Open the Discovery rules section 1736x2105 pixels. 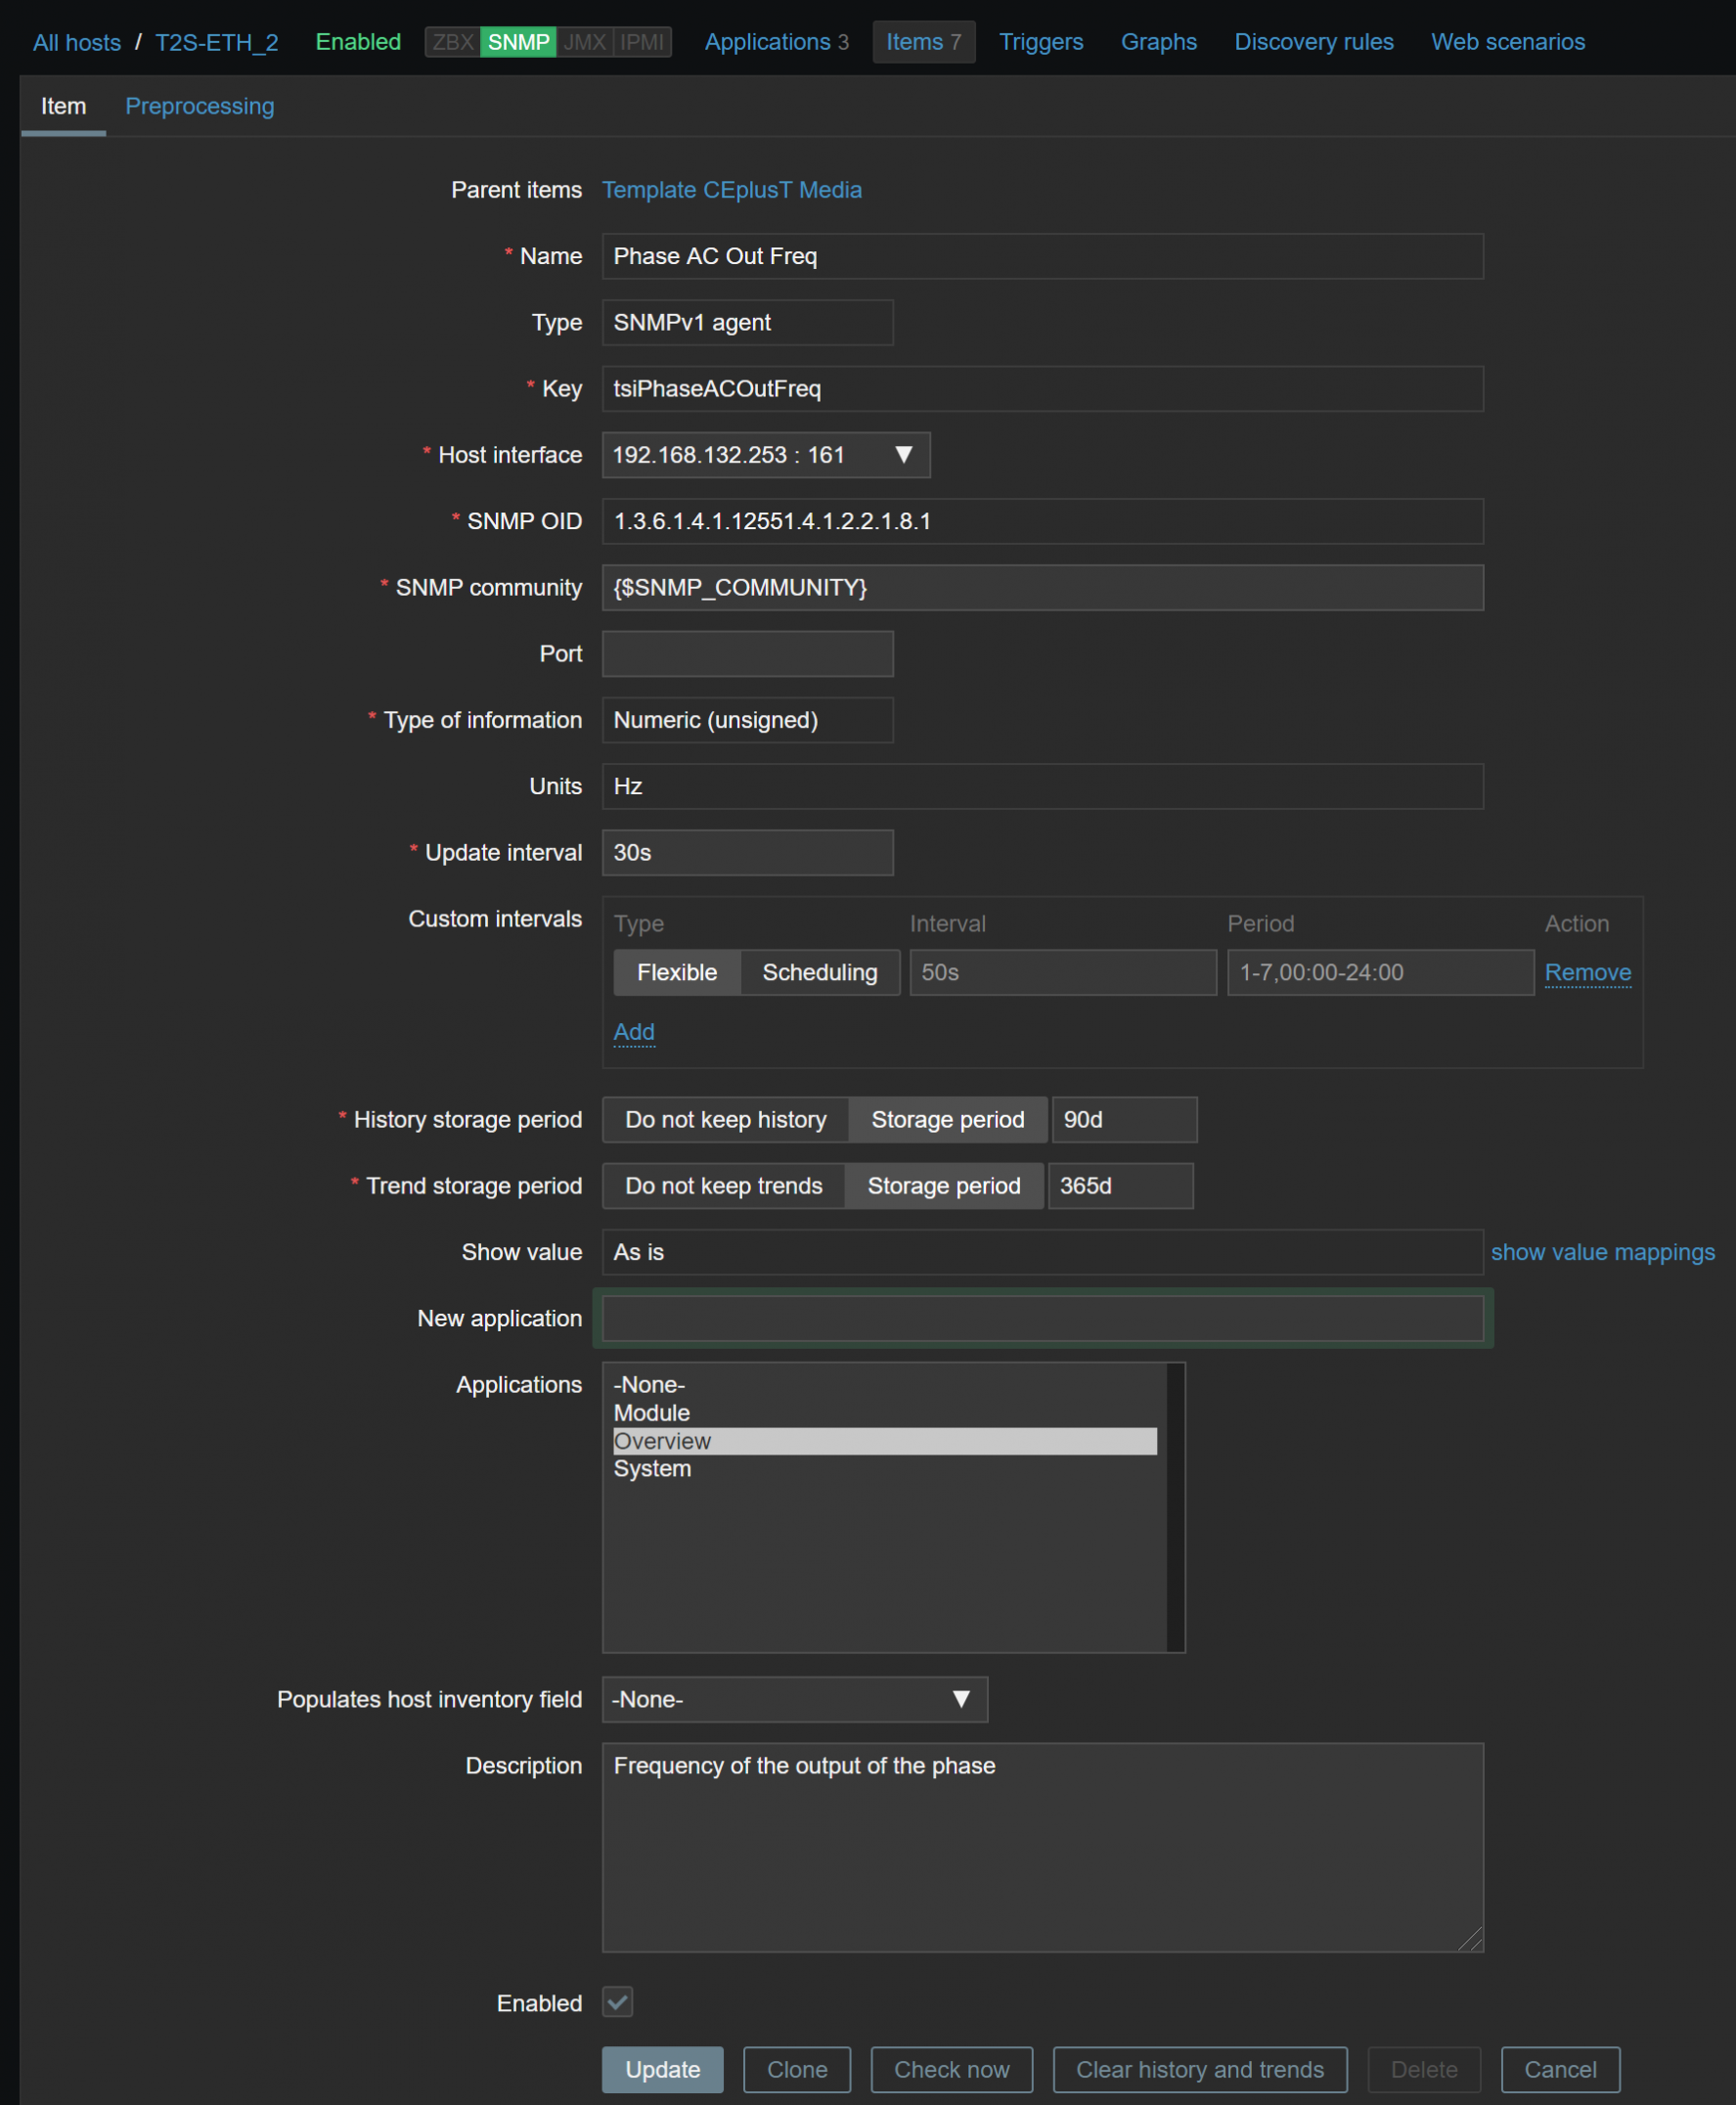click(1313, 42)
